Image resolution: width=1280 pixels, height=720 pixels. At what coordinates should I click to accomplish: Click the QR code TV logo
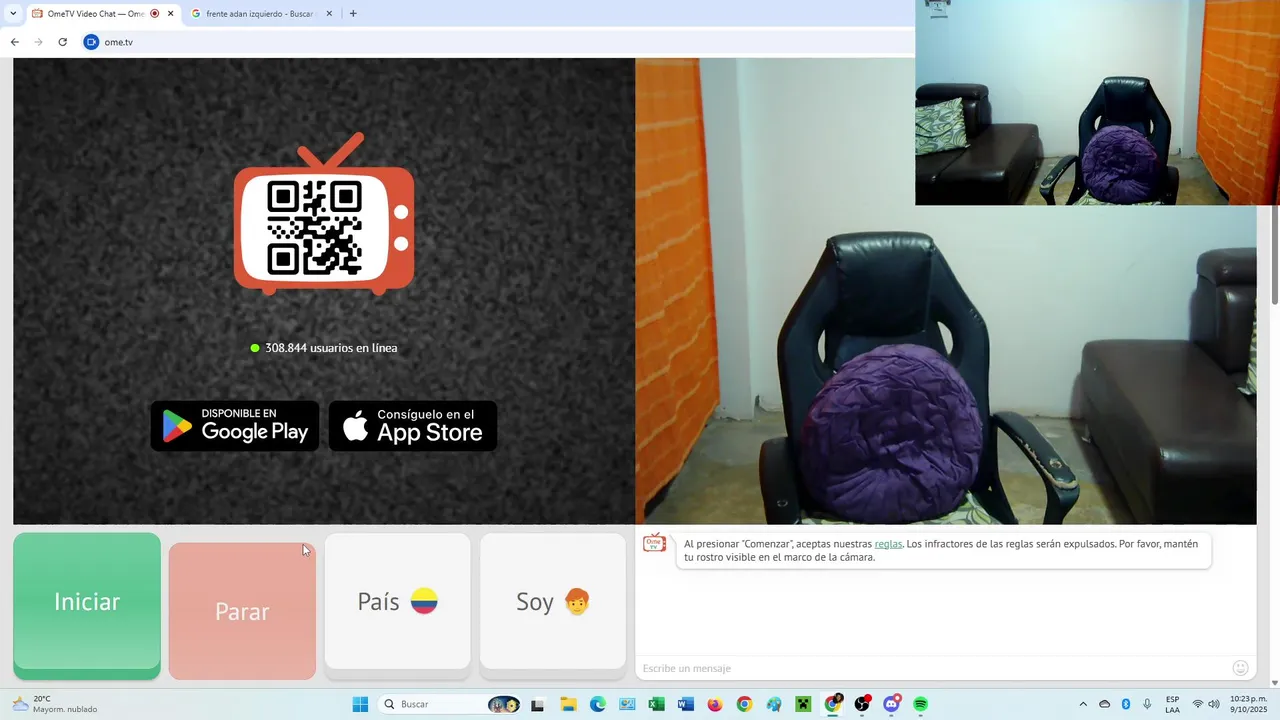[324, 214]
